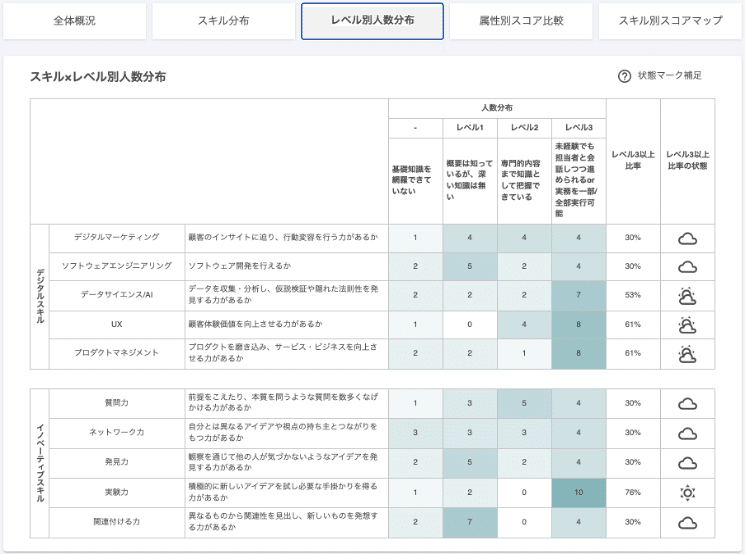Click the ソフトウェア開発を行えるか description
Viewport: 746px width, 554px height.
[x=239, y=266]
